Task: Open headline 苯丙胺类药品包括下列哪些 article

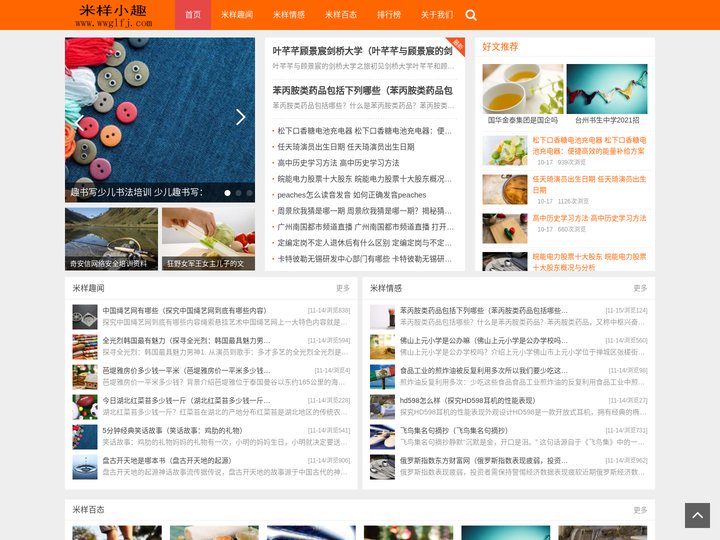Action: pos(362,90)
